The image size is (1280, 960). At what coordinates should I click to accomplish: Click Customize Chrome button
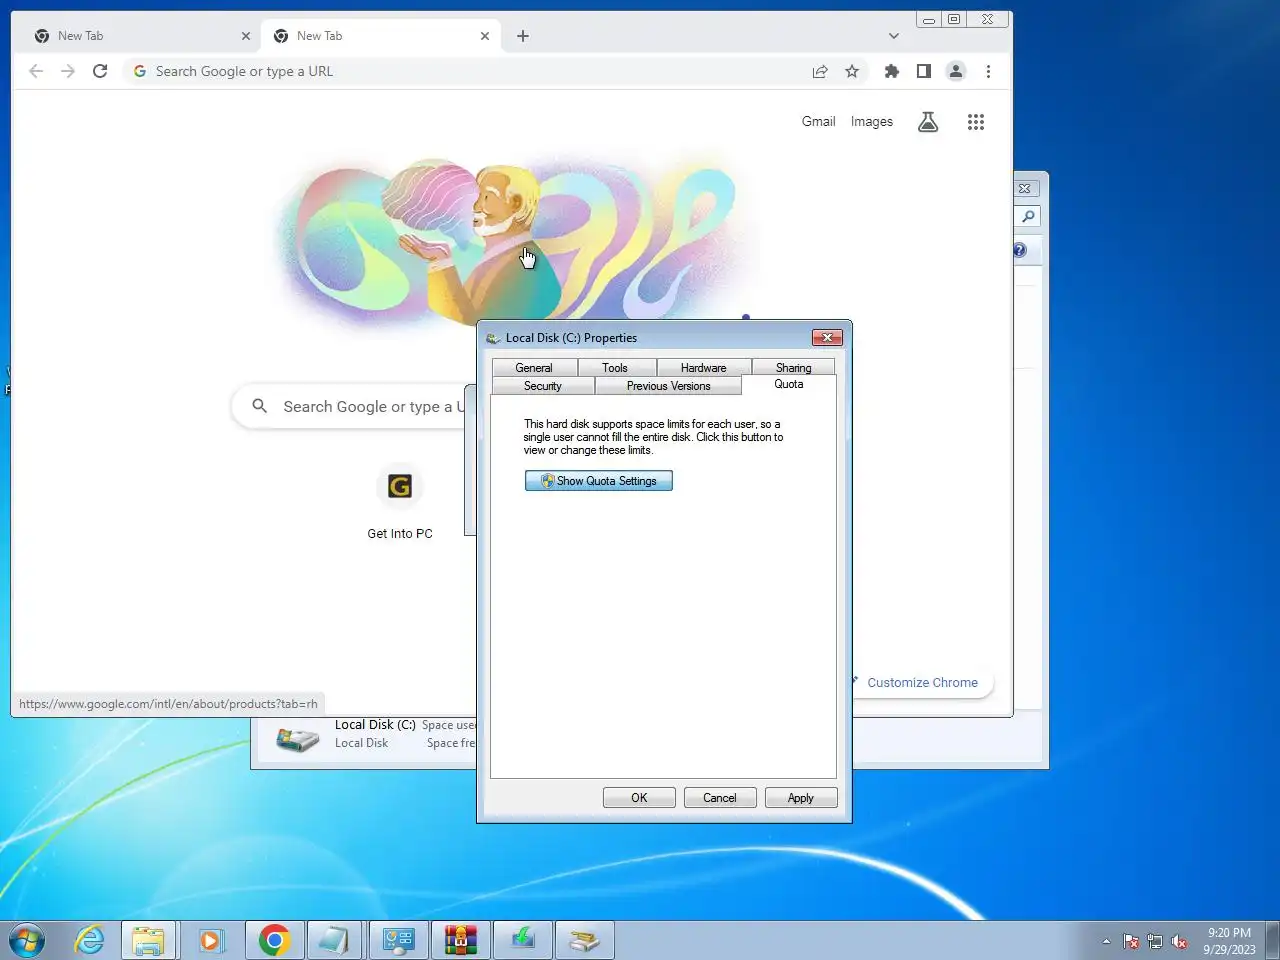click(x=922, y=683)
